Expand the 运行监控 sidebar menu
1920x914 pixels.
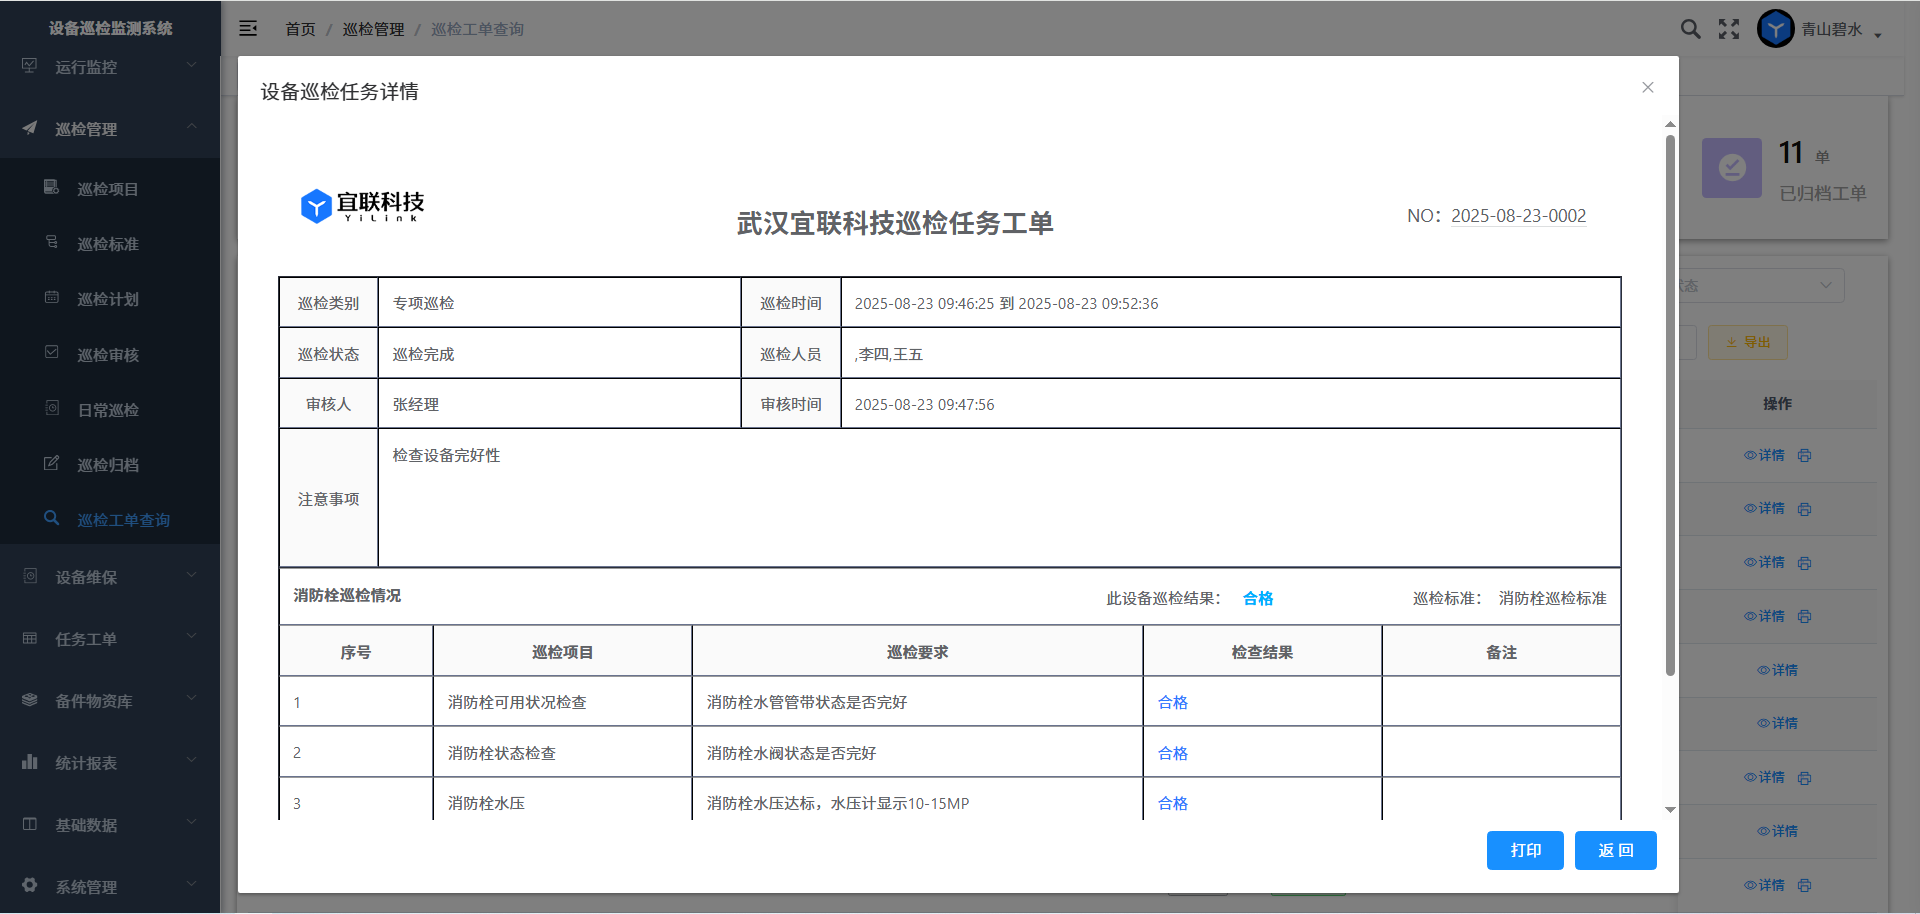(x=110, y=67)
